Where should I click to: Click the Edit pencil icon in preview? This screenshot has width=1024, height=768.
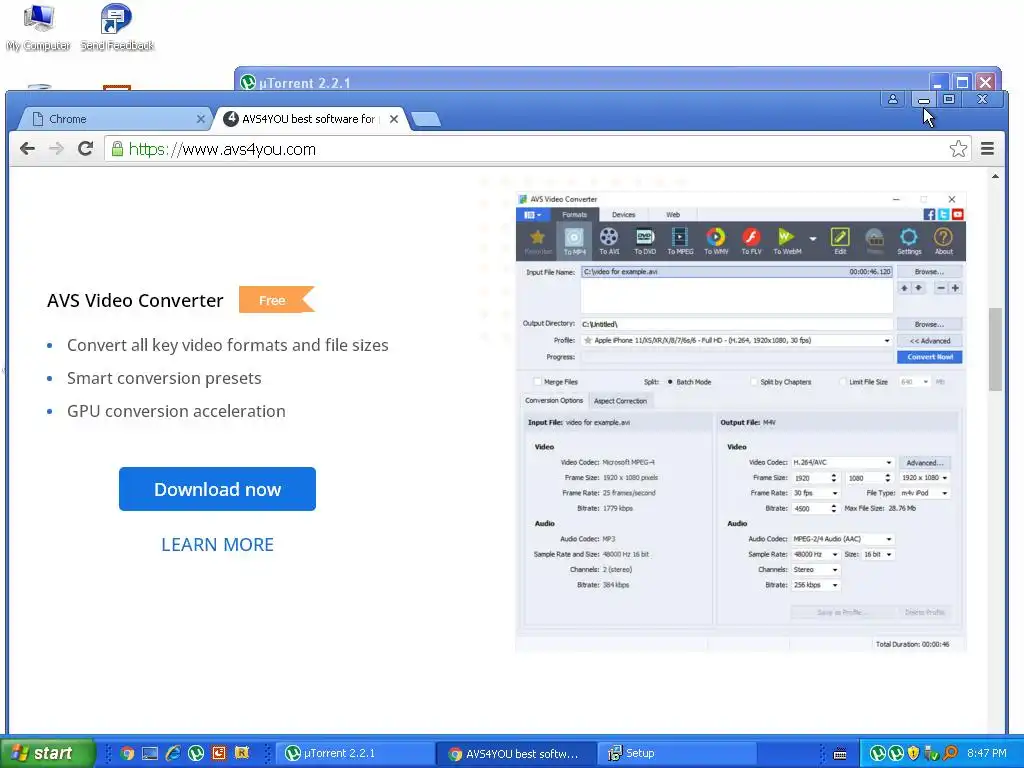(x=840, y=241)
